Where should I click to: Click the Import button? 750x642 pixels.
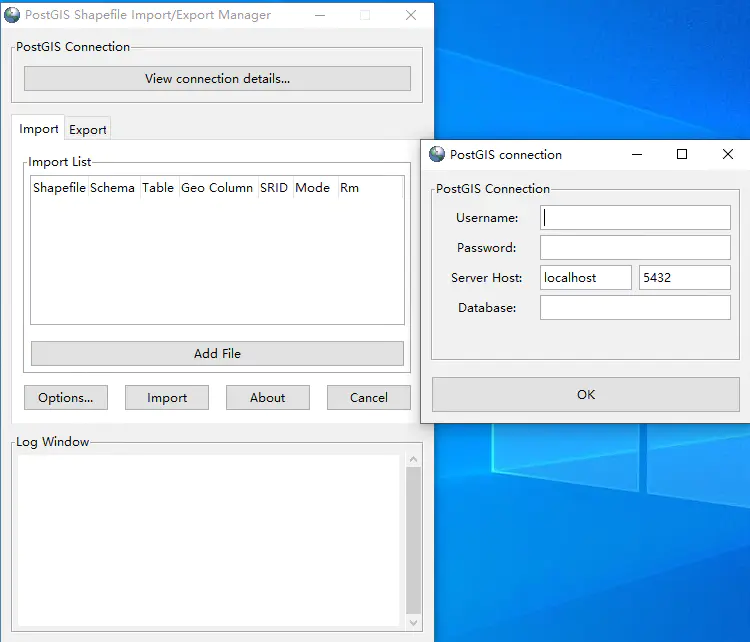[x=167, y=398]
